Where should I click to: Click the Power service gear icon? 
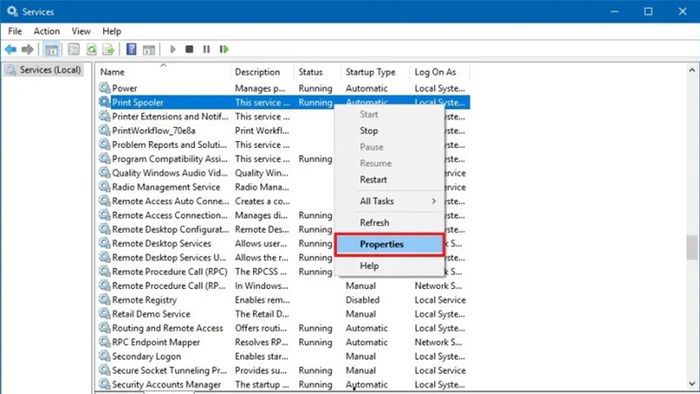pyautogui.click(x=104, y=88)
